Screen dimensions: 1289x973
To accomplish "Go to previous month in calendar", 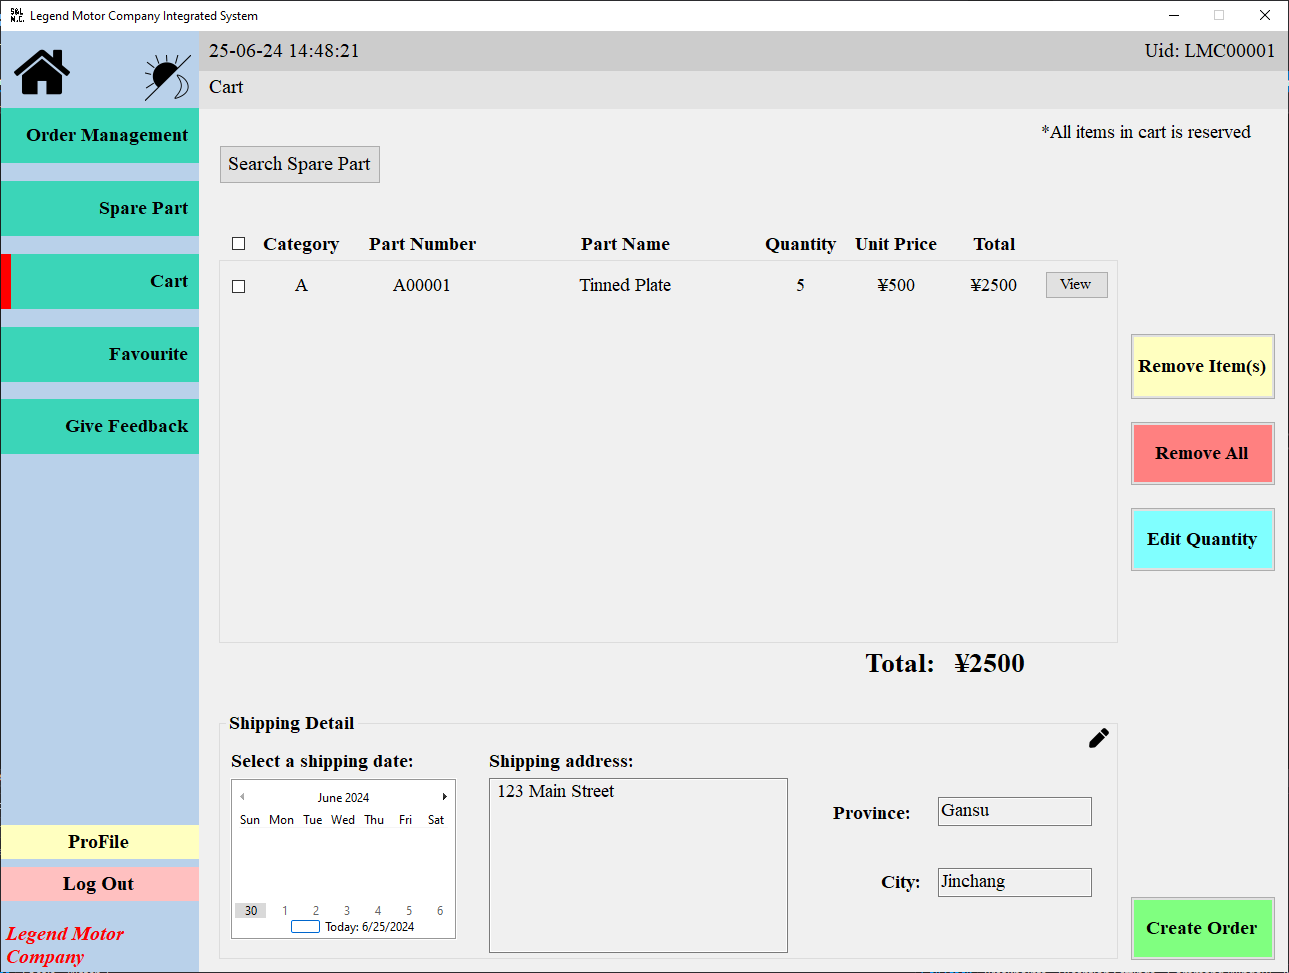I will (242, 797).
